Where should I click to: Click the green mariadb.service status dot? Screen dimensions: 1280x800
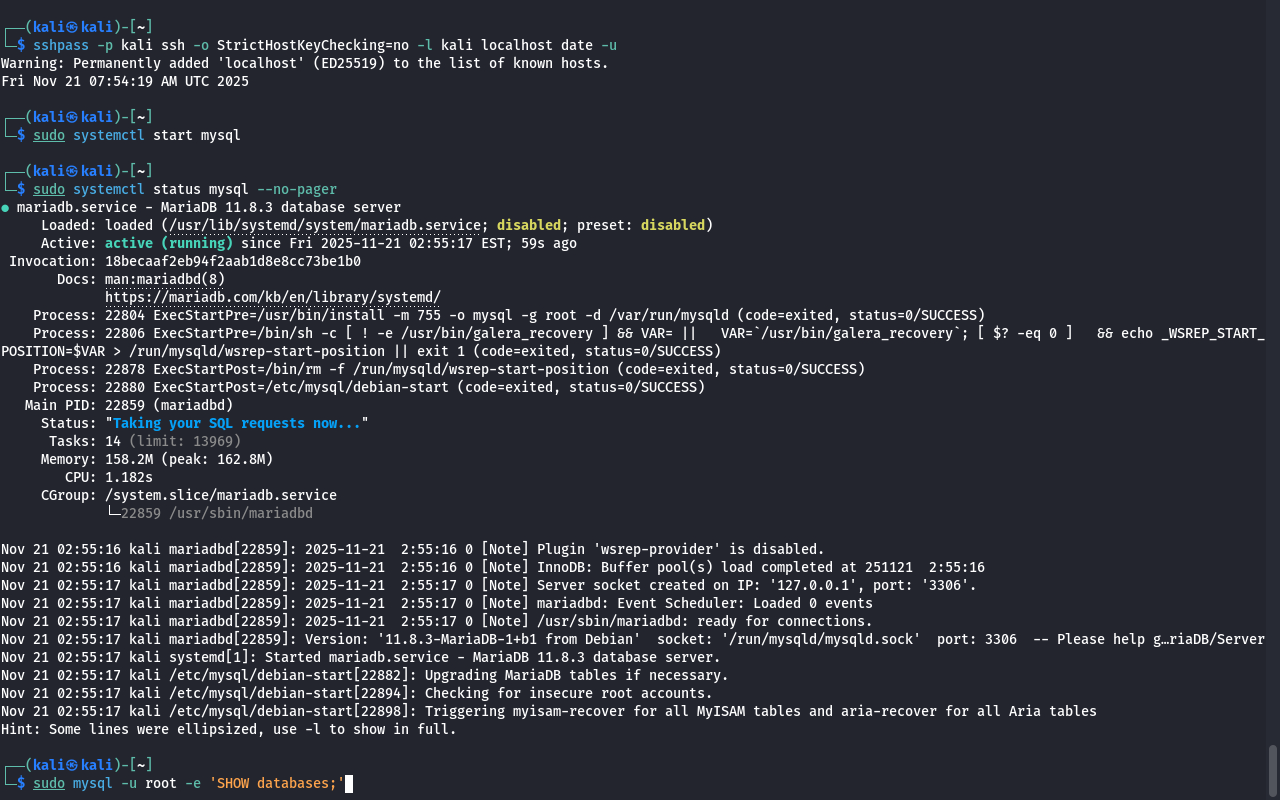(6, 208)
